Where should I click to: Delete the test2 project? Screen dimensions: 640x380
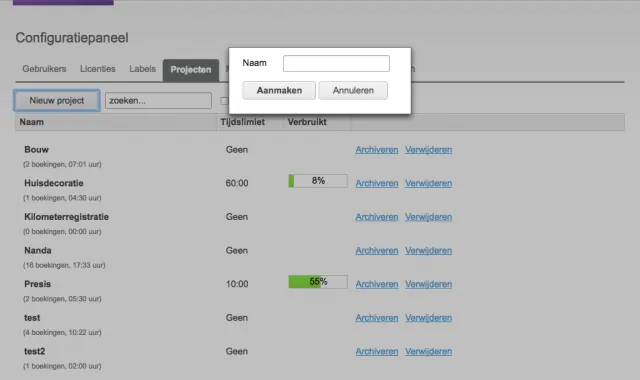coord(429,351)
